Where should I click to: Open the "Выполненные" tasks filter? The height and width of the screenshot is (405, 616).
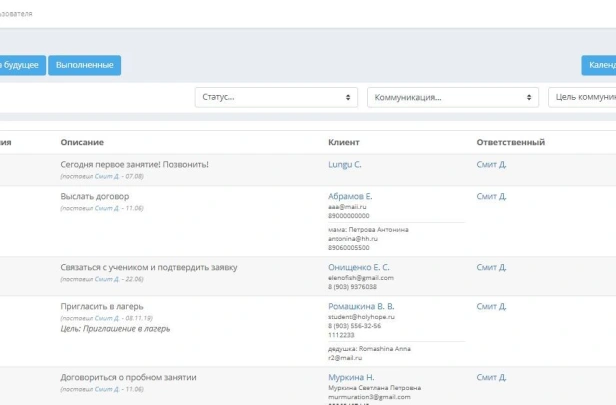tap(84, 65)
